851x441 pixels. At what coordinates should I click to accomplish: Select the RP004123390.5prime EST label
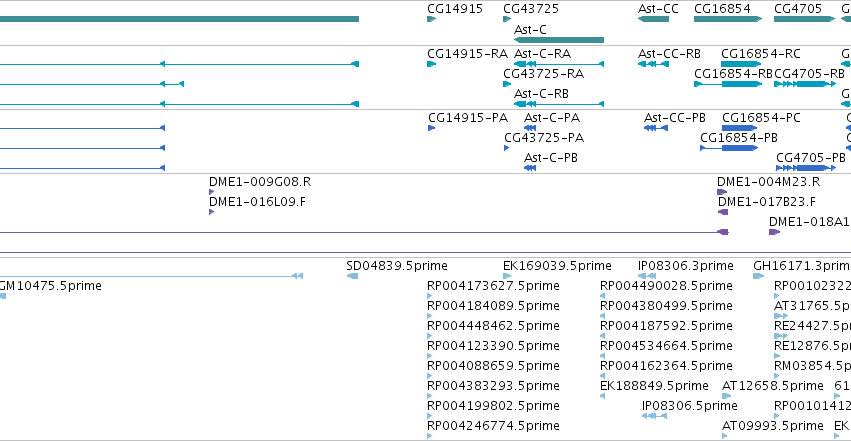[493, 346]
